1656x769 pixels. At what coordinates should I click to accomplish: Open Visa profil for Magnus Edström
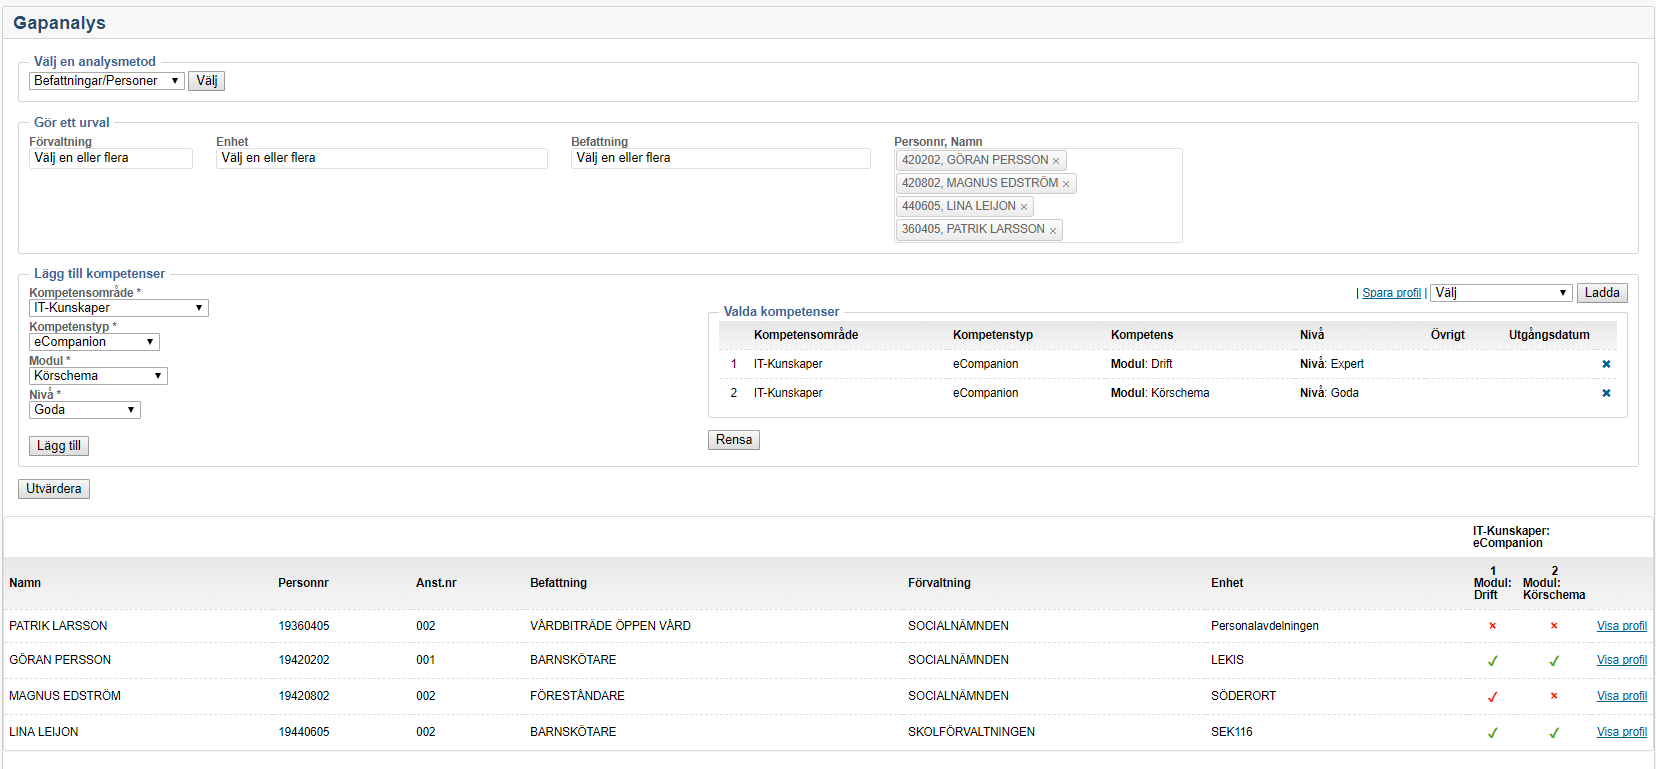point(1621,696)
